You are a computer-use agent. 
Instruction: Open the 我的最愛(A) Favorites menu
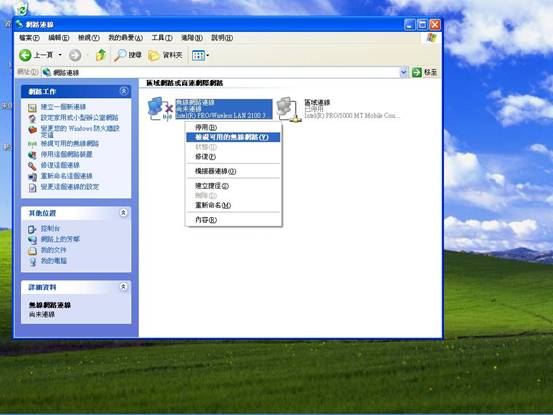coord(125,38)
